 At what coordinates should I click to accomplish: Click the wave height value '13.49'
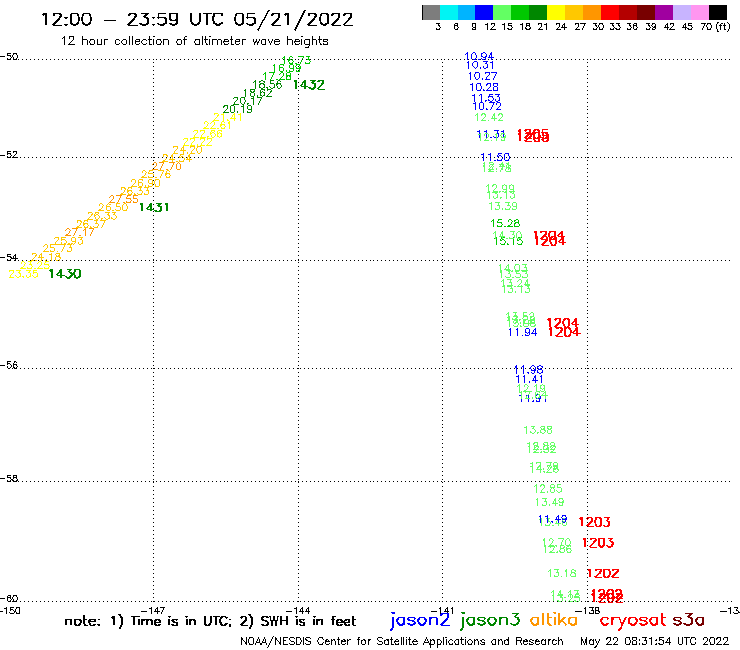[549, 502]
